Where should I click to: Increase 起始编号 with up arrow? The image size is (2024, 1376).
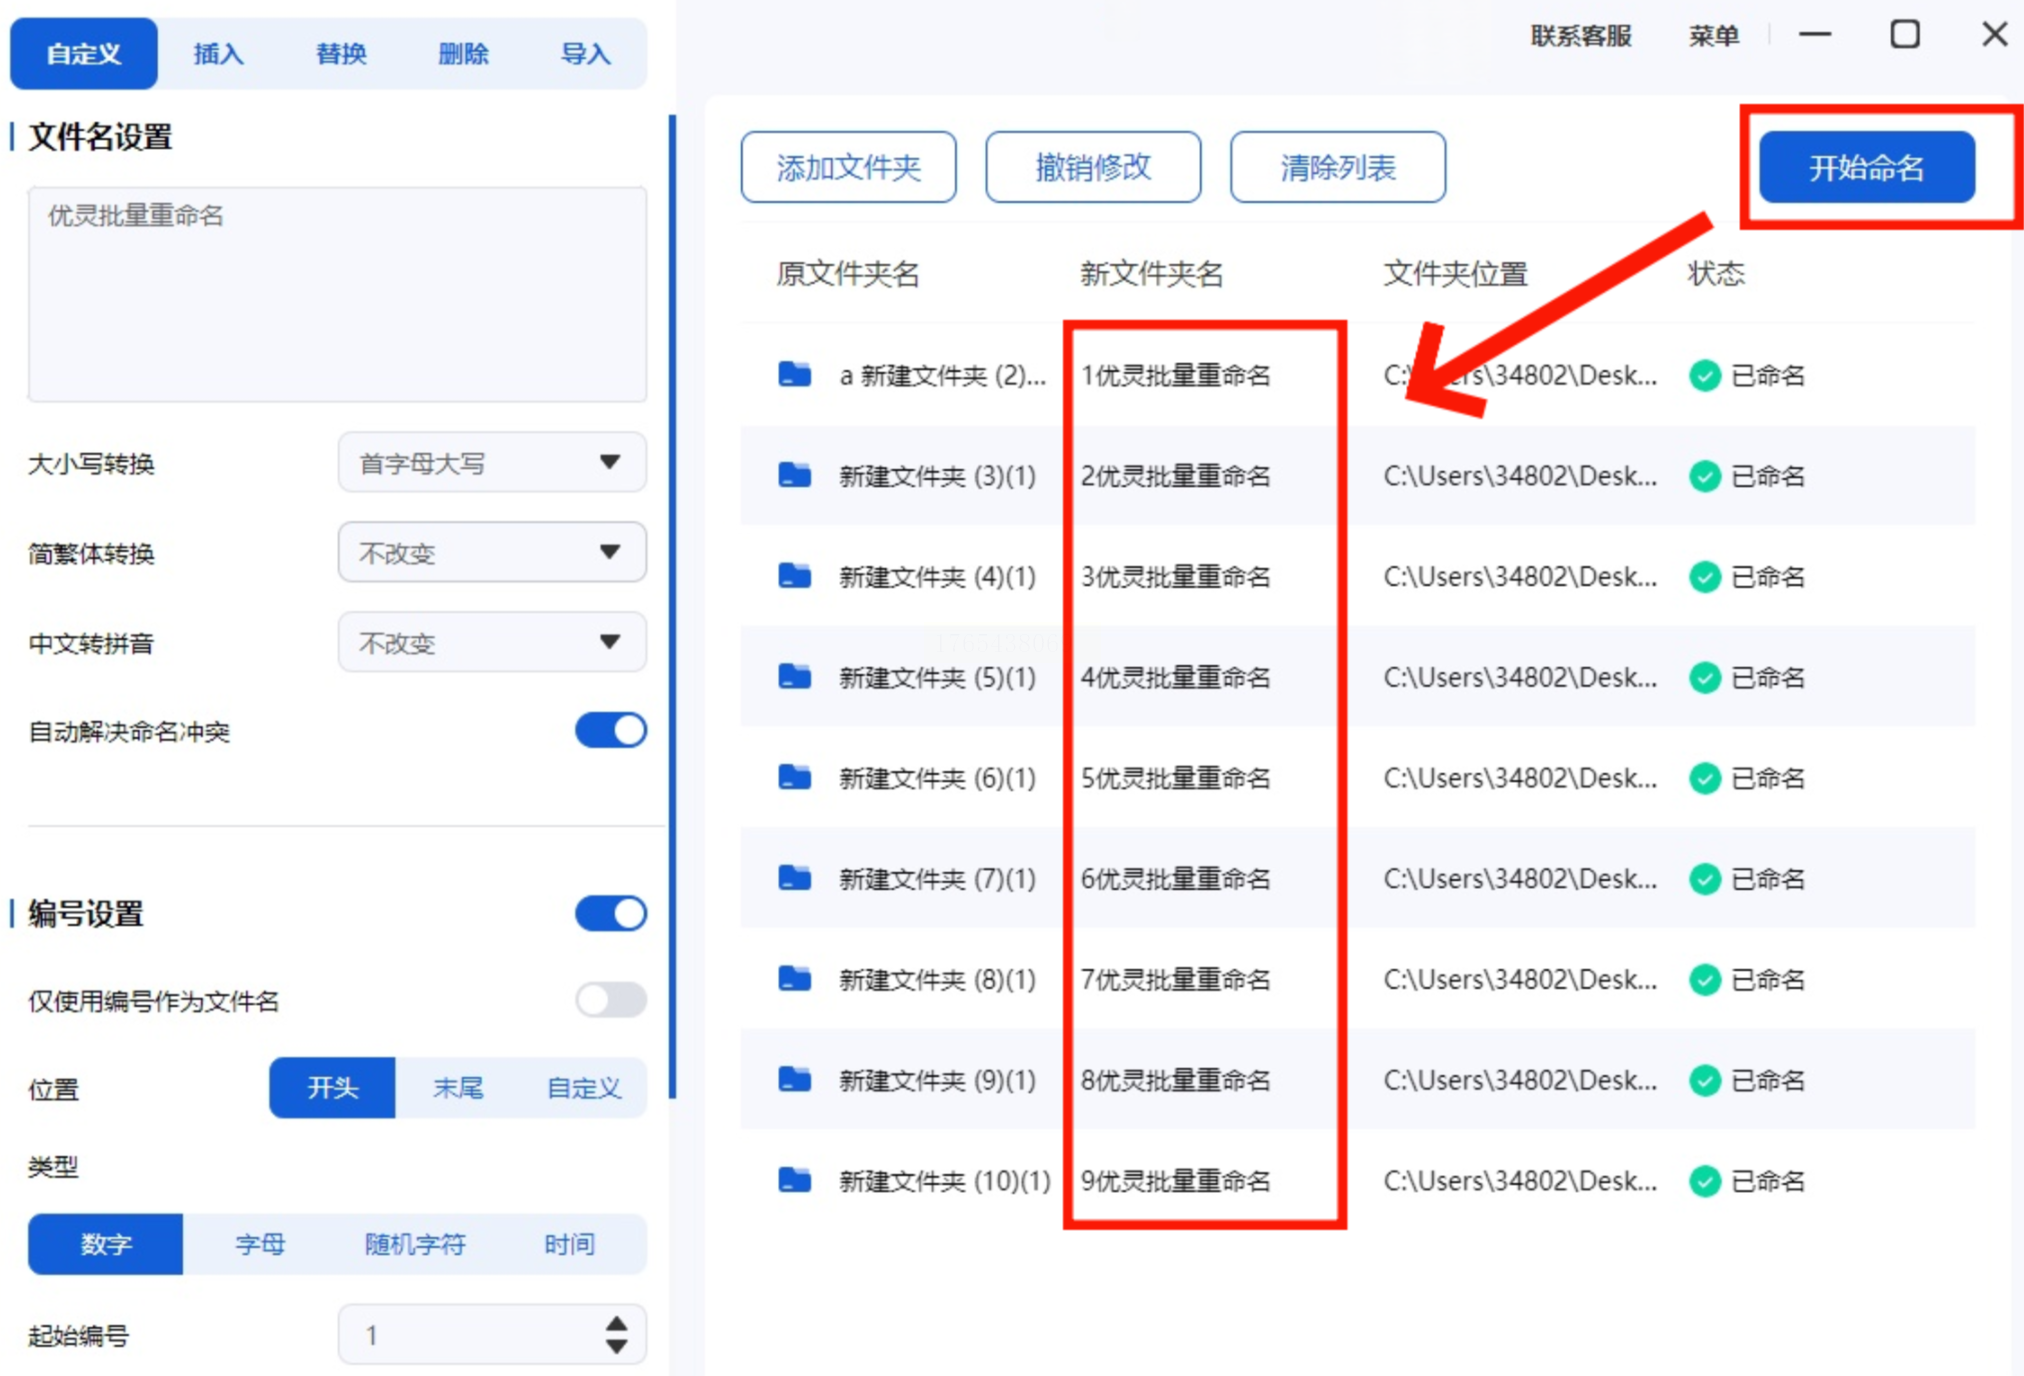(616, 1323)
